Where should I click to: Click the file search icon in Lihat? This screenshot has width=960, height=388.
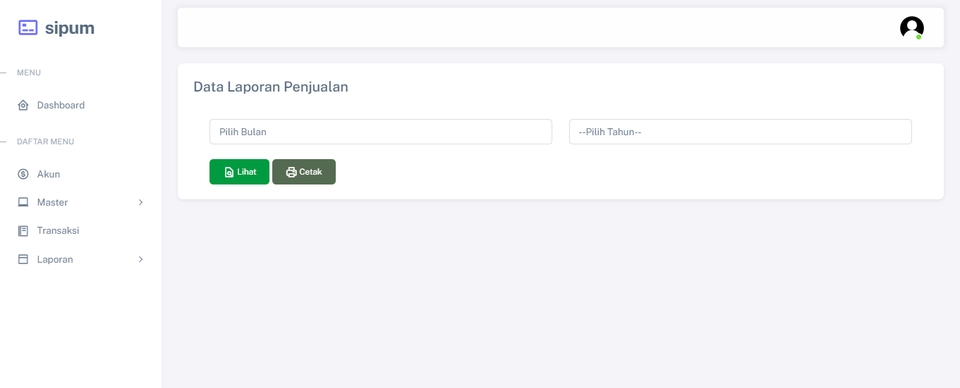pyautogui.click(x=229, y=172)
